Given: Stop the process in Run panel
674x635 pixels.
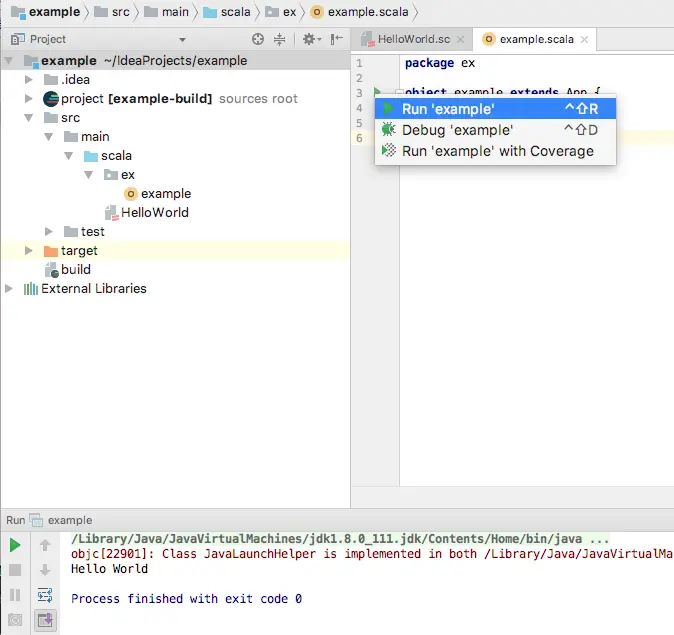Looking at the screenshot, I should (x=15, y=570).
